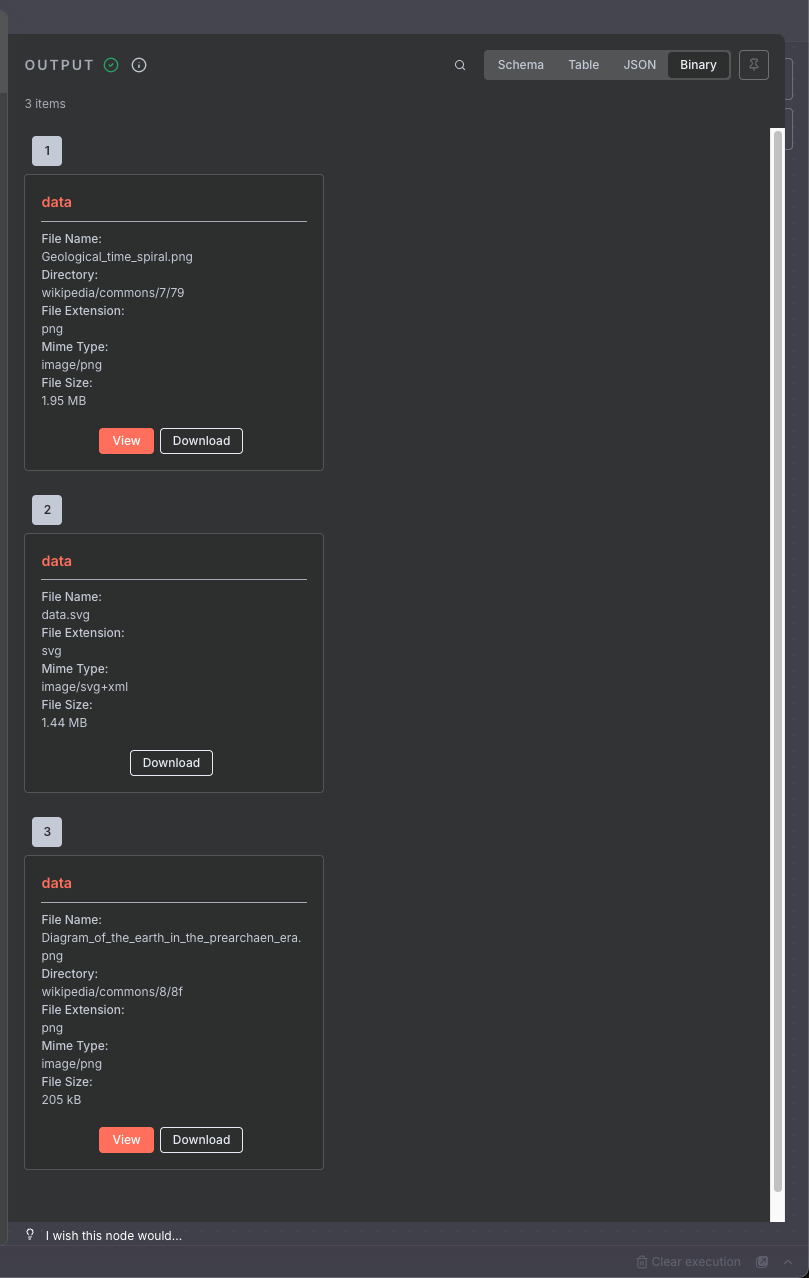Image resolution: width=809 pixels, height=1278 pixels.
Task: Select the Table display mode
Action: (583, 64)
